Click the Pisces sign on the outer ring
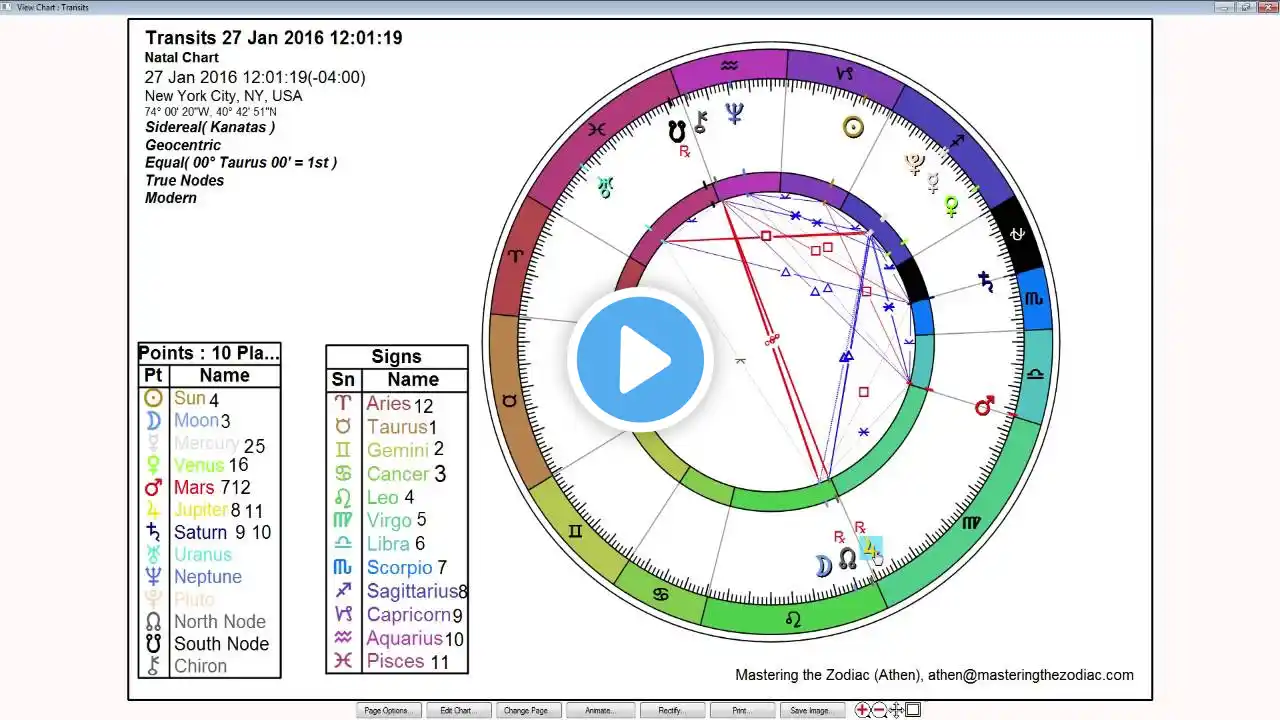The width and height of the screenshot is (1280, 720). click(x=597, y=129)
